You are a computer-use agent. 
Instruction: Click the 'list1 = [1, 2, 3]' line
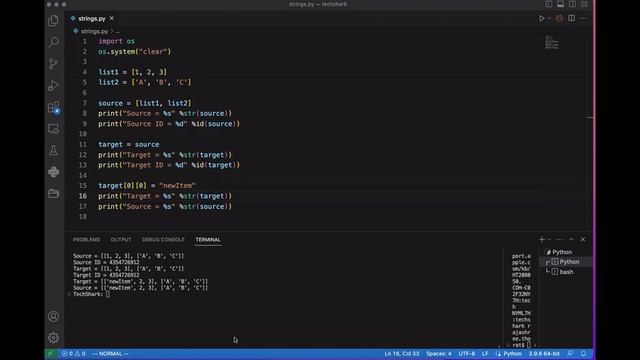click(133, 72)
